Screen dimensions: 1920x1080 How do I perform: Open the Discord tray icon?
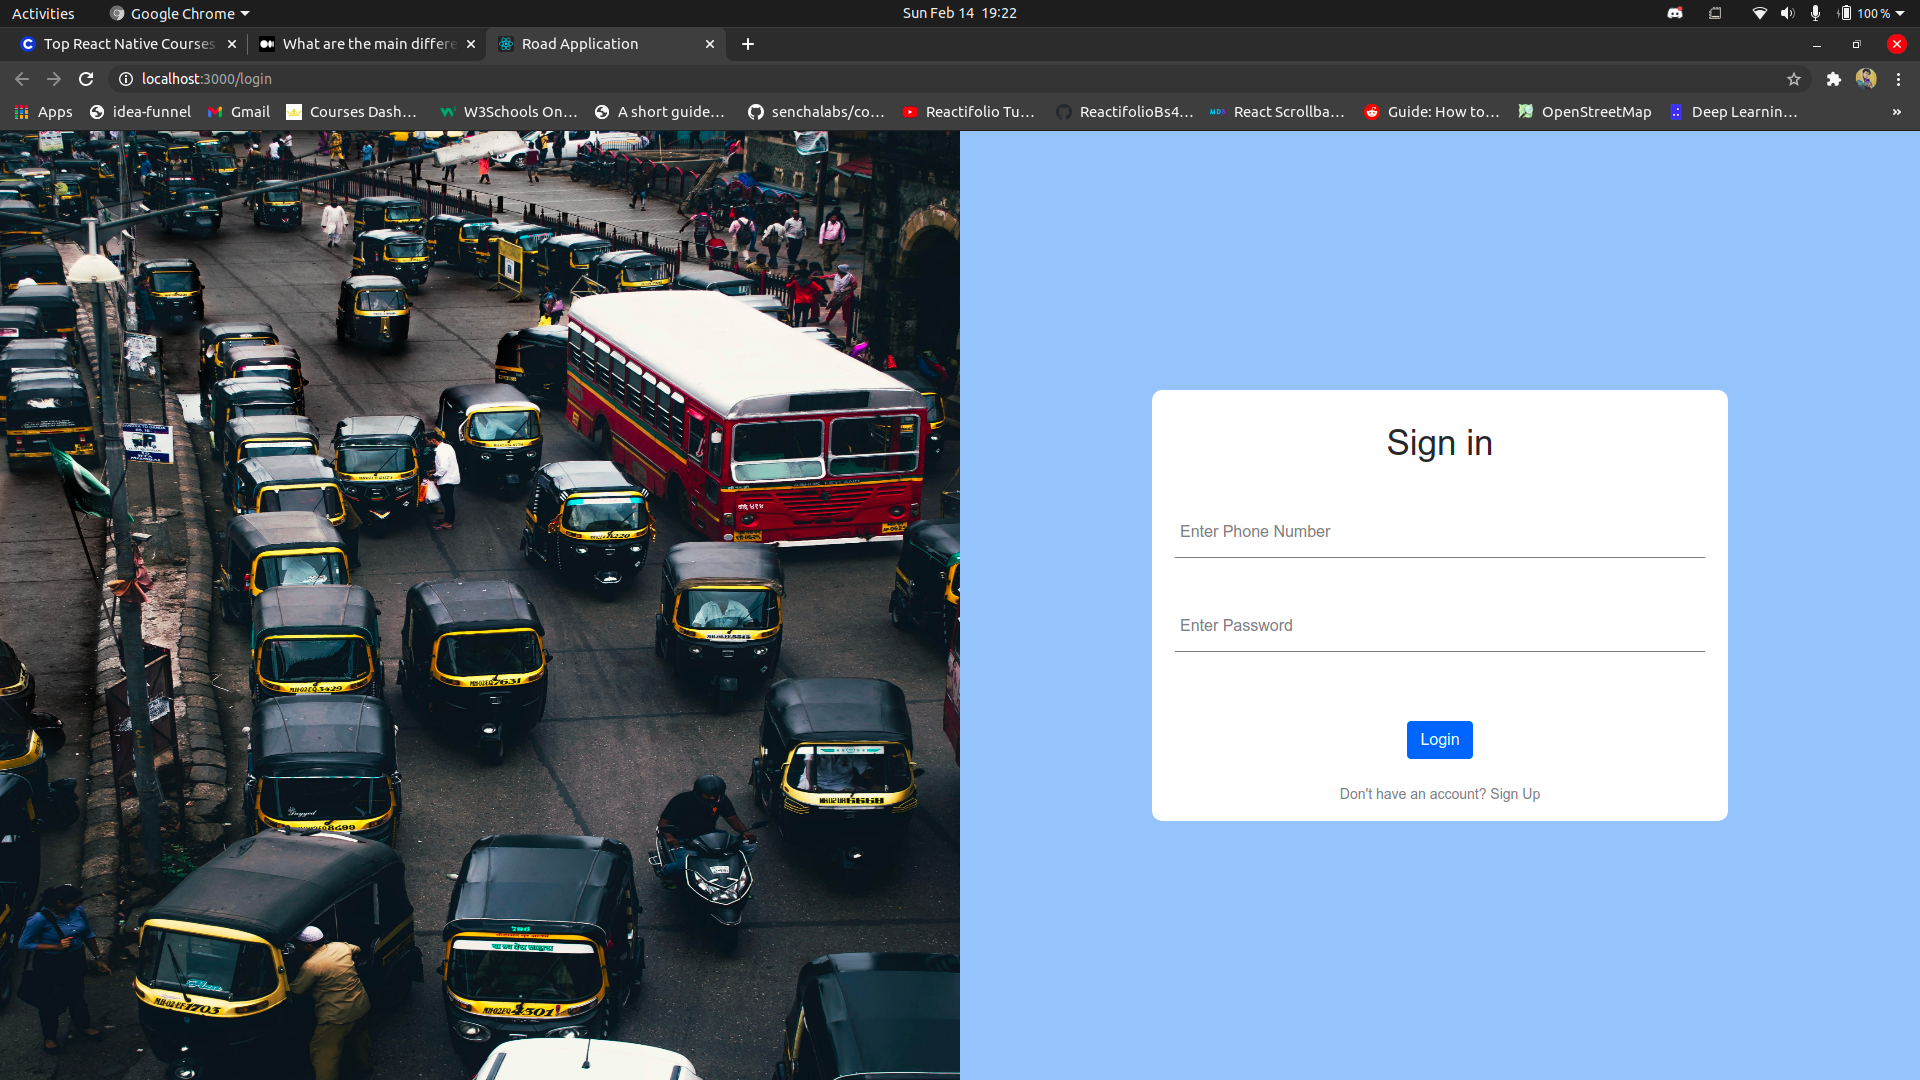(x=1675, y=13)
